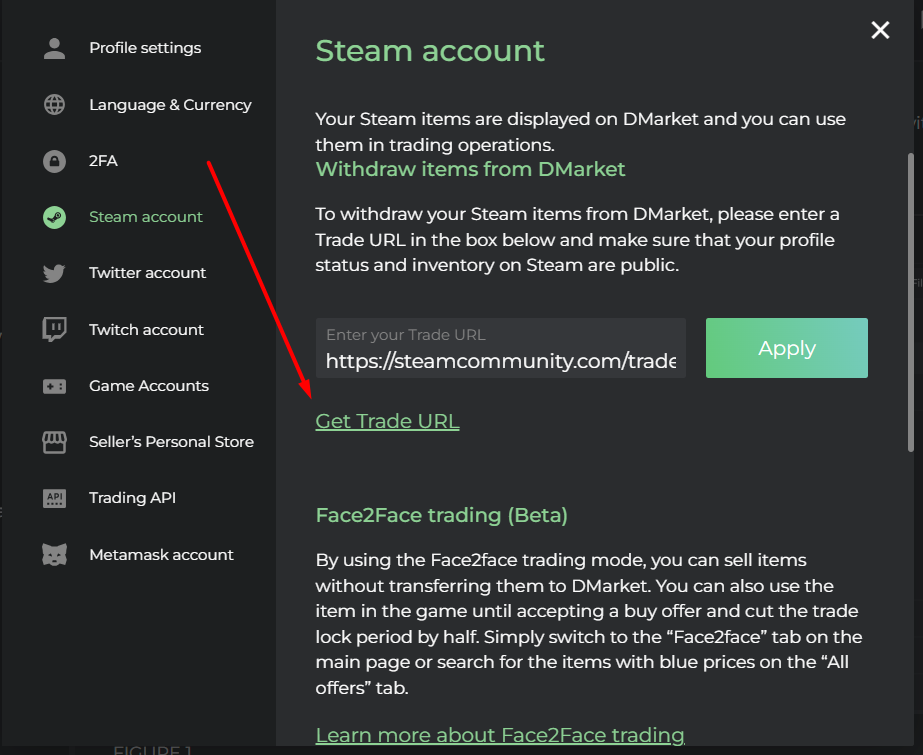
Task: Click the Metamask fox icon
Action: tap(54, 554)
